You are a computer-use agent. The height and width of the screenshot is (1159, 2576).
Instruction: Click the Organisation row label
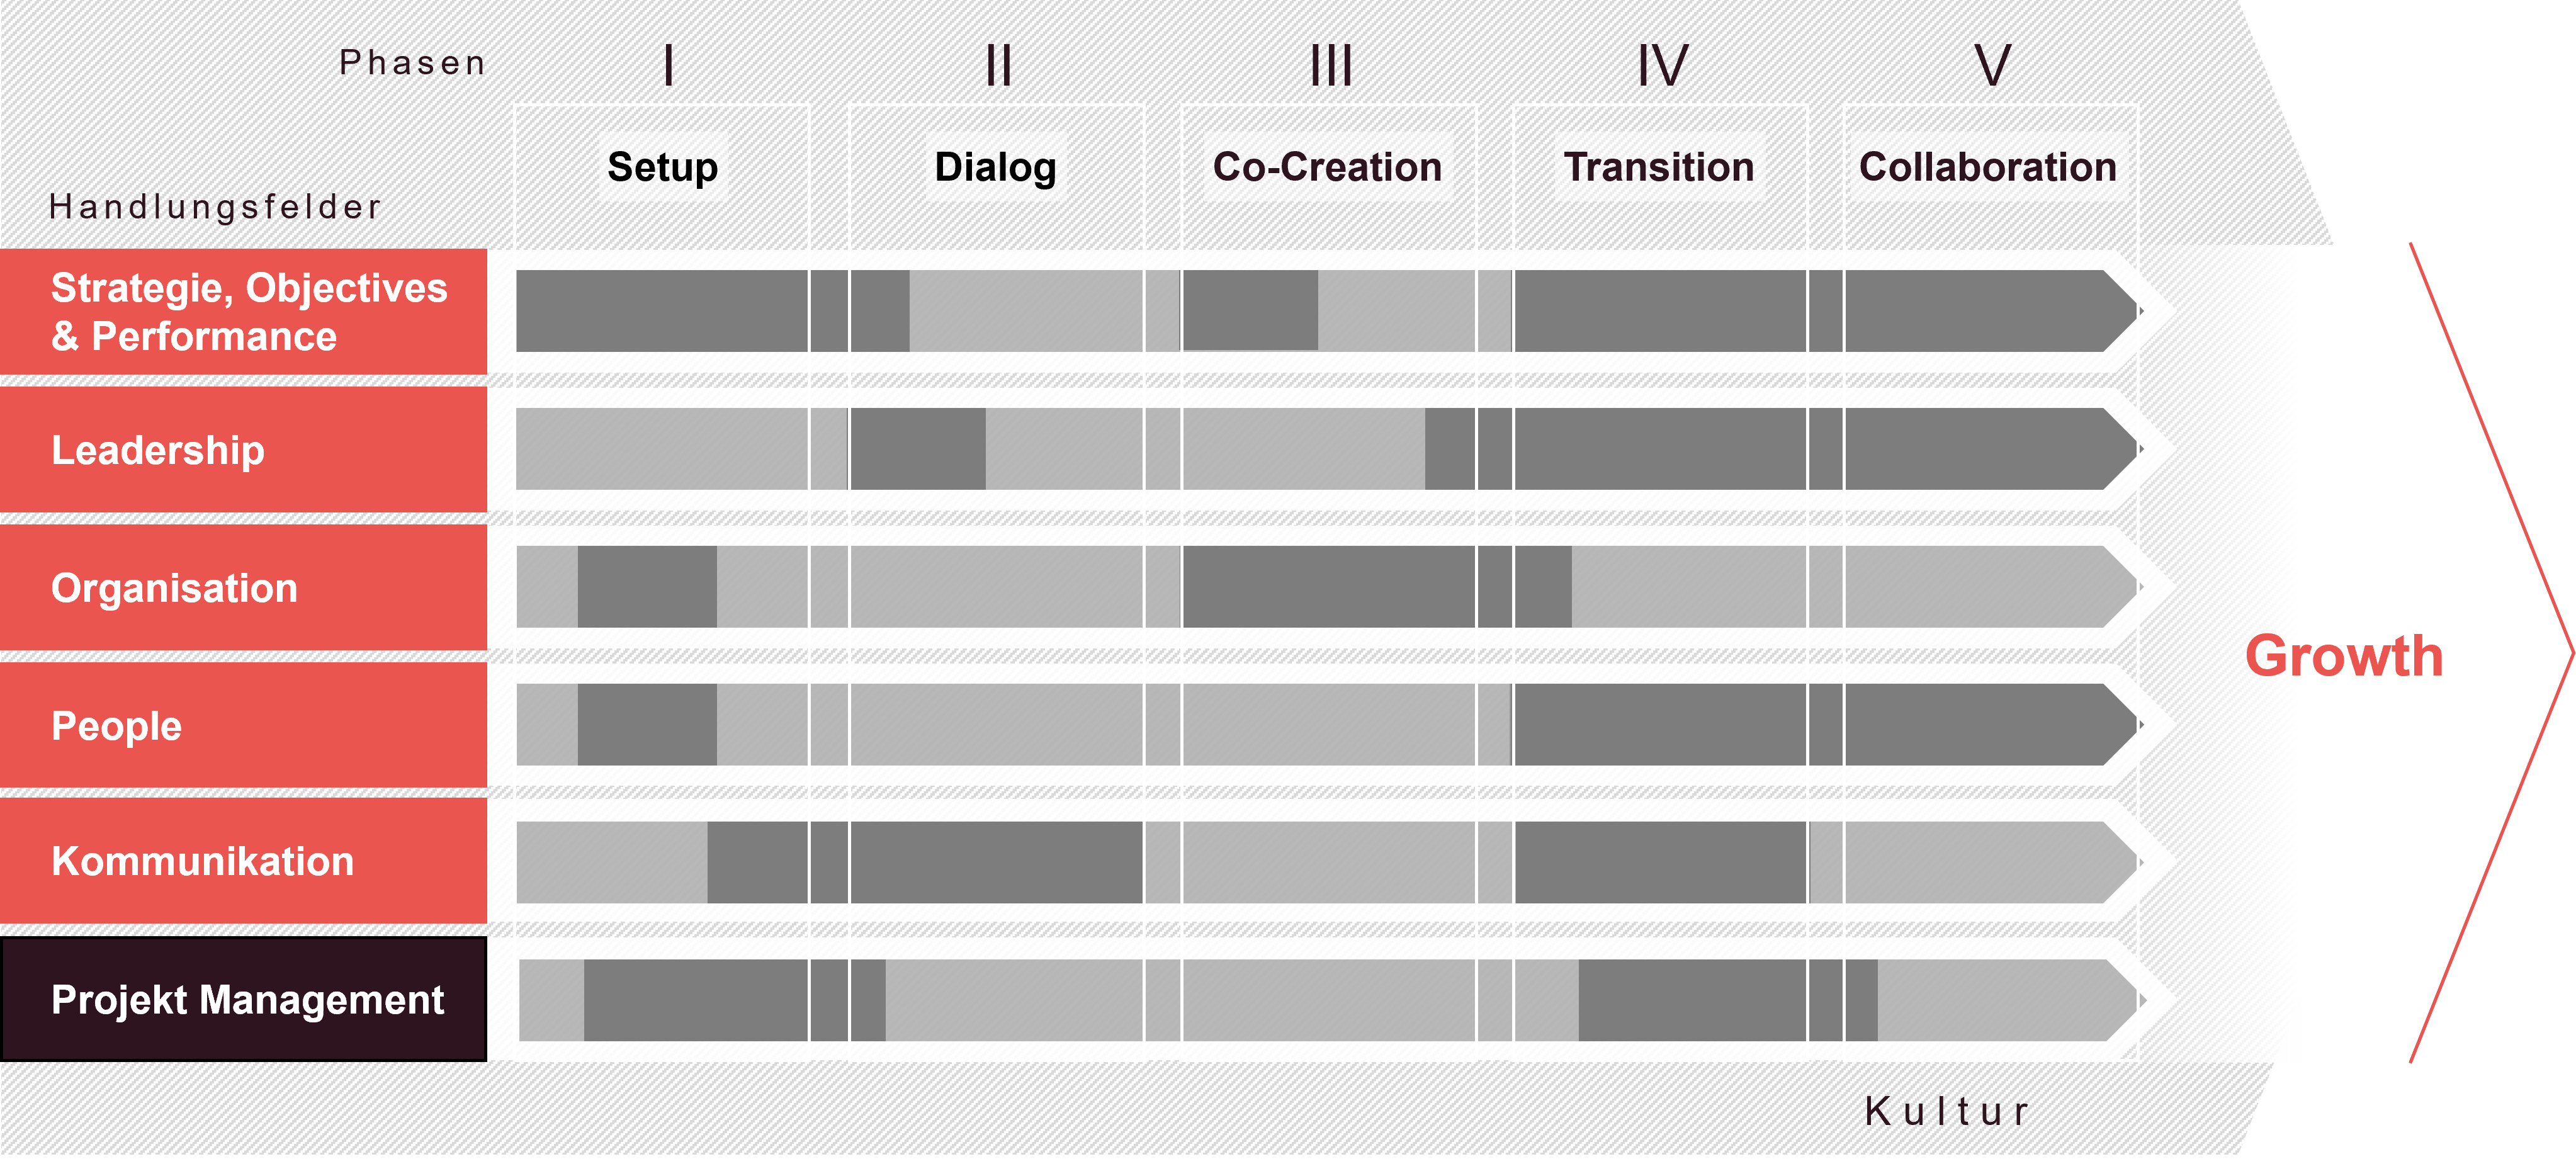pyautogui.click(x=174, y=588)
